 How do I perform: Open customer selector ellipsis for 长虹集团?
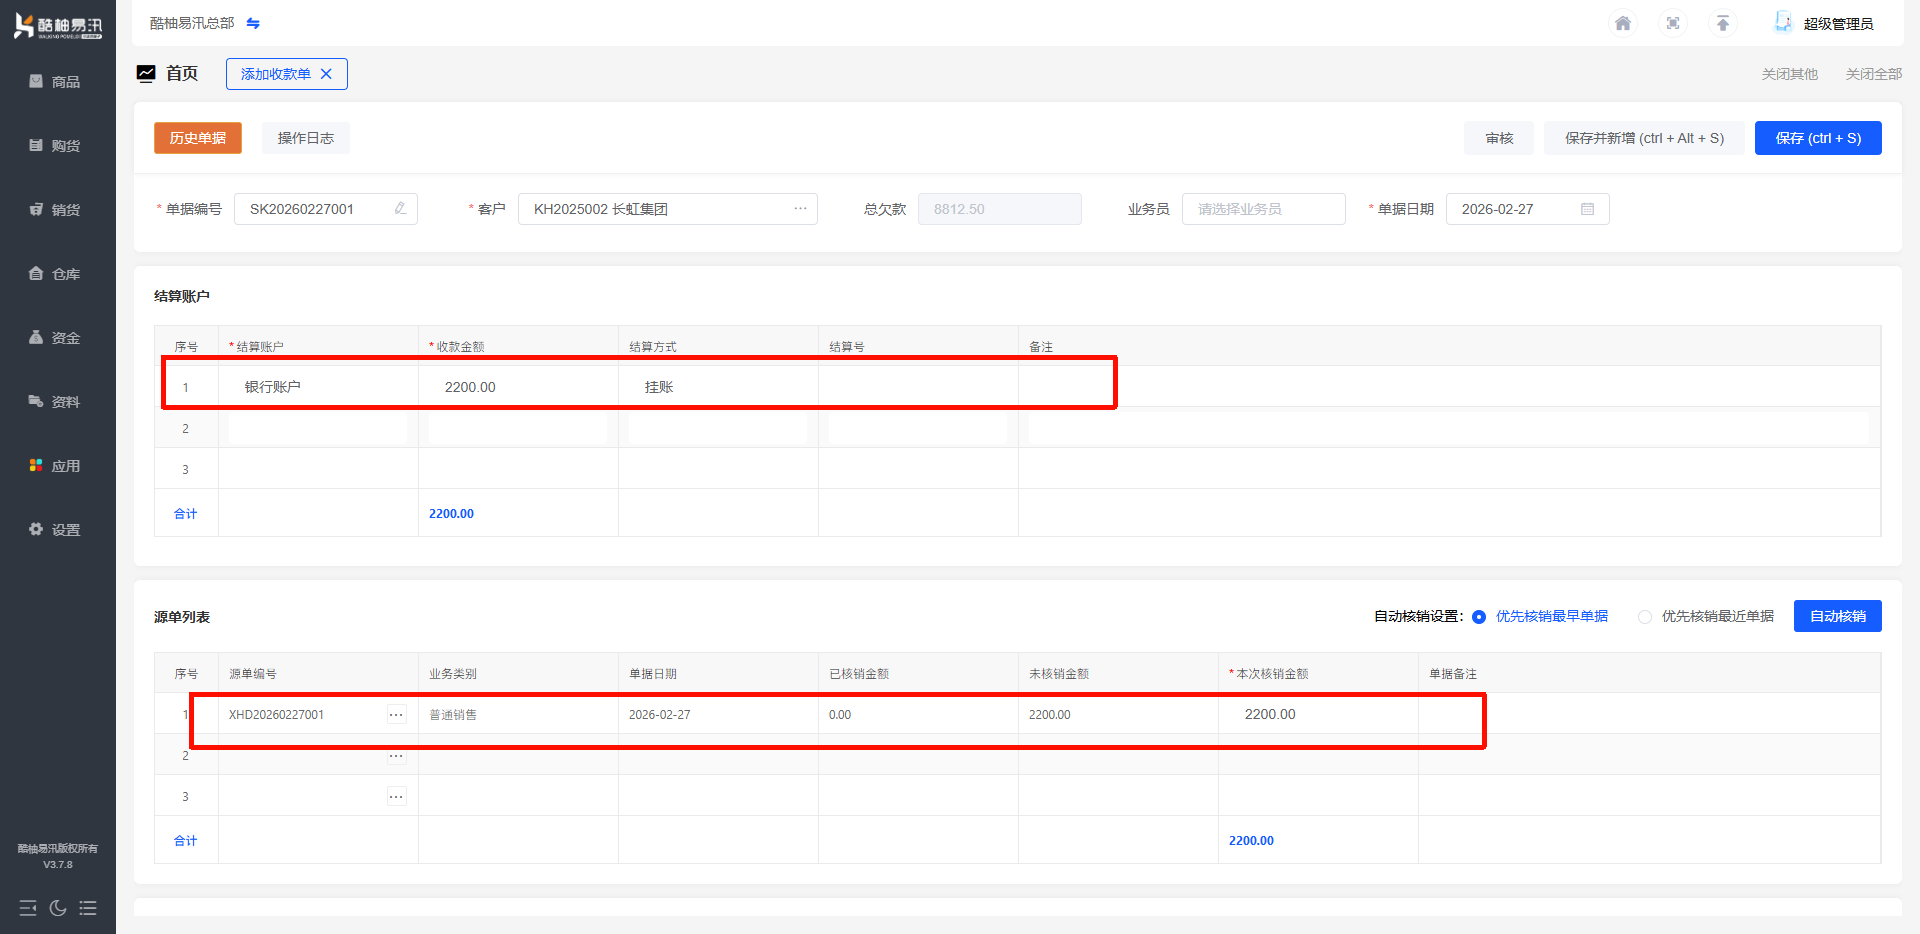[800, 209]
